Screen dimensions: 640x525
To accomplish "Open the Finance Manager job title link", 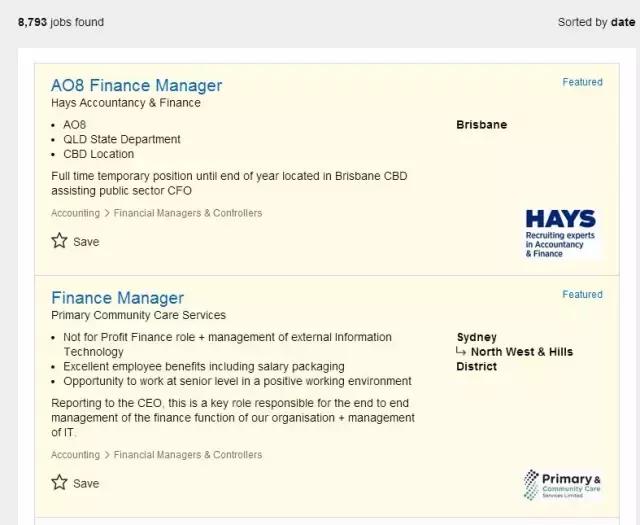I will 117,298.
